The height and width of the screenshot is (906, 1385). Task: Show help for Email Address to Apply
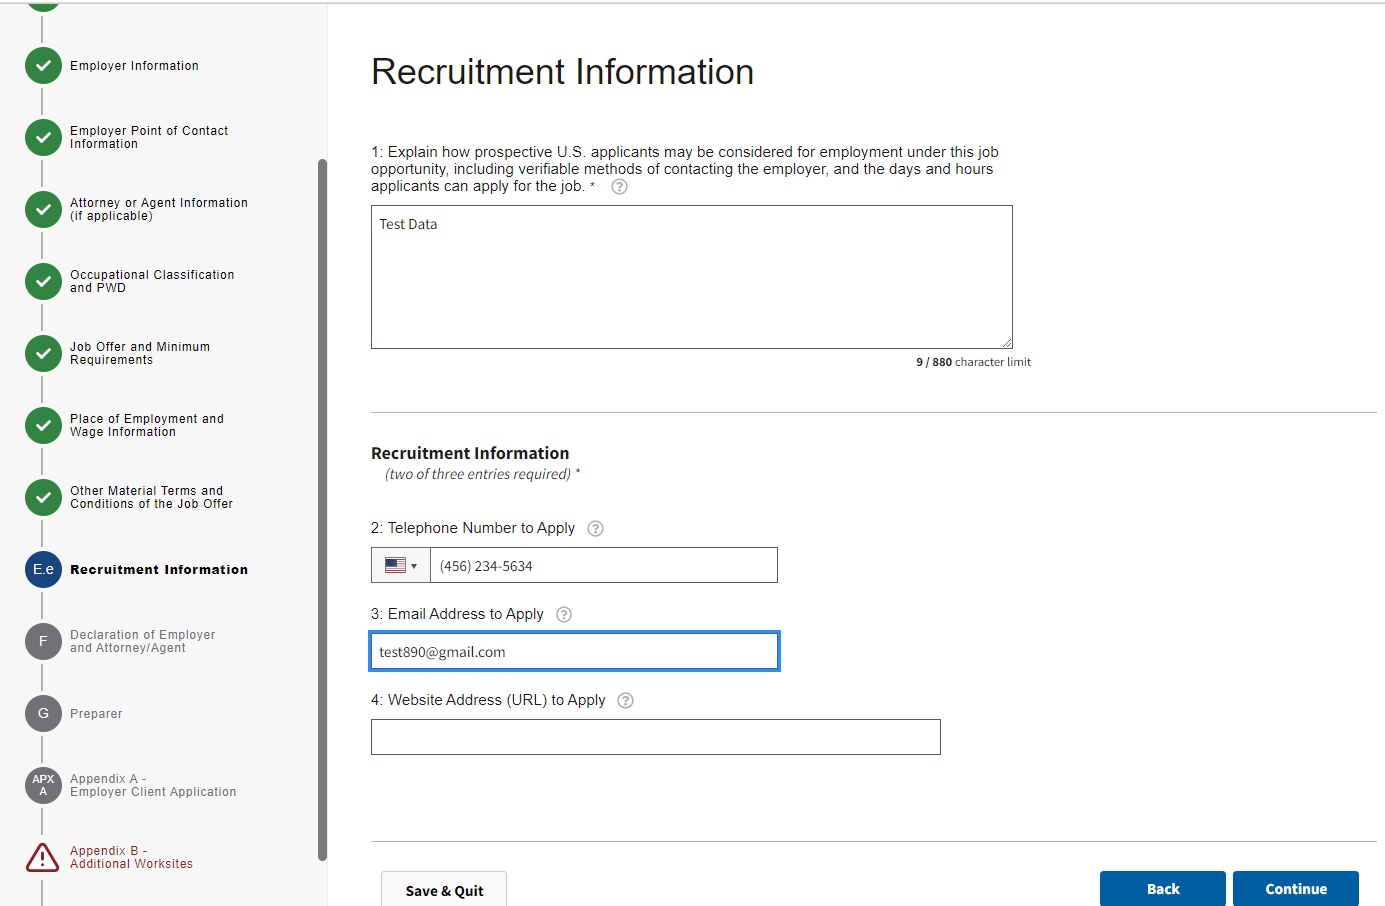564,615
